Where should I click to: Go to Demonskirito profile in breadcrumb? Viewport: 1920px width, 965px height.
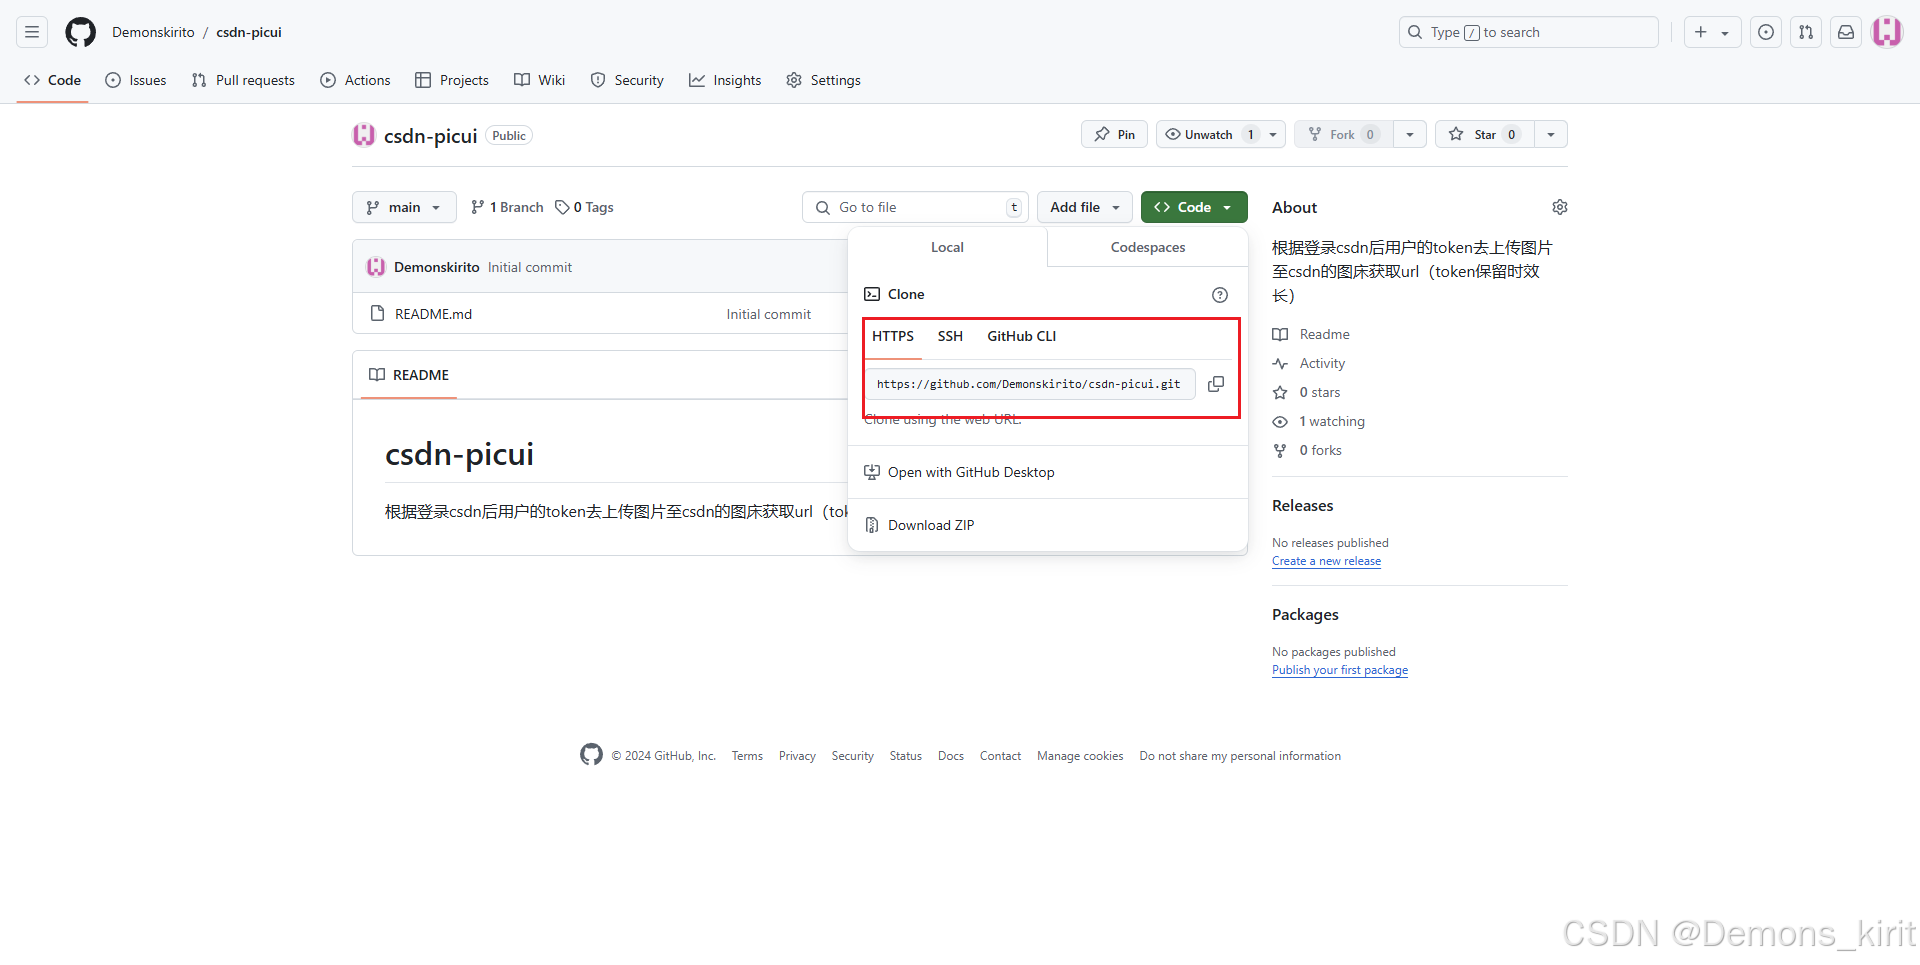(153, 32)
